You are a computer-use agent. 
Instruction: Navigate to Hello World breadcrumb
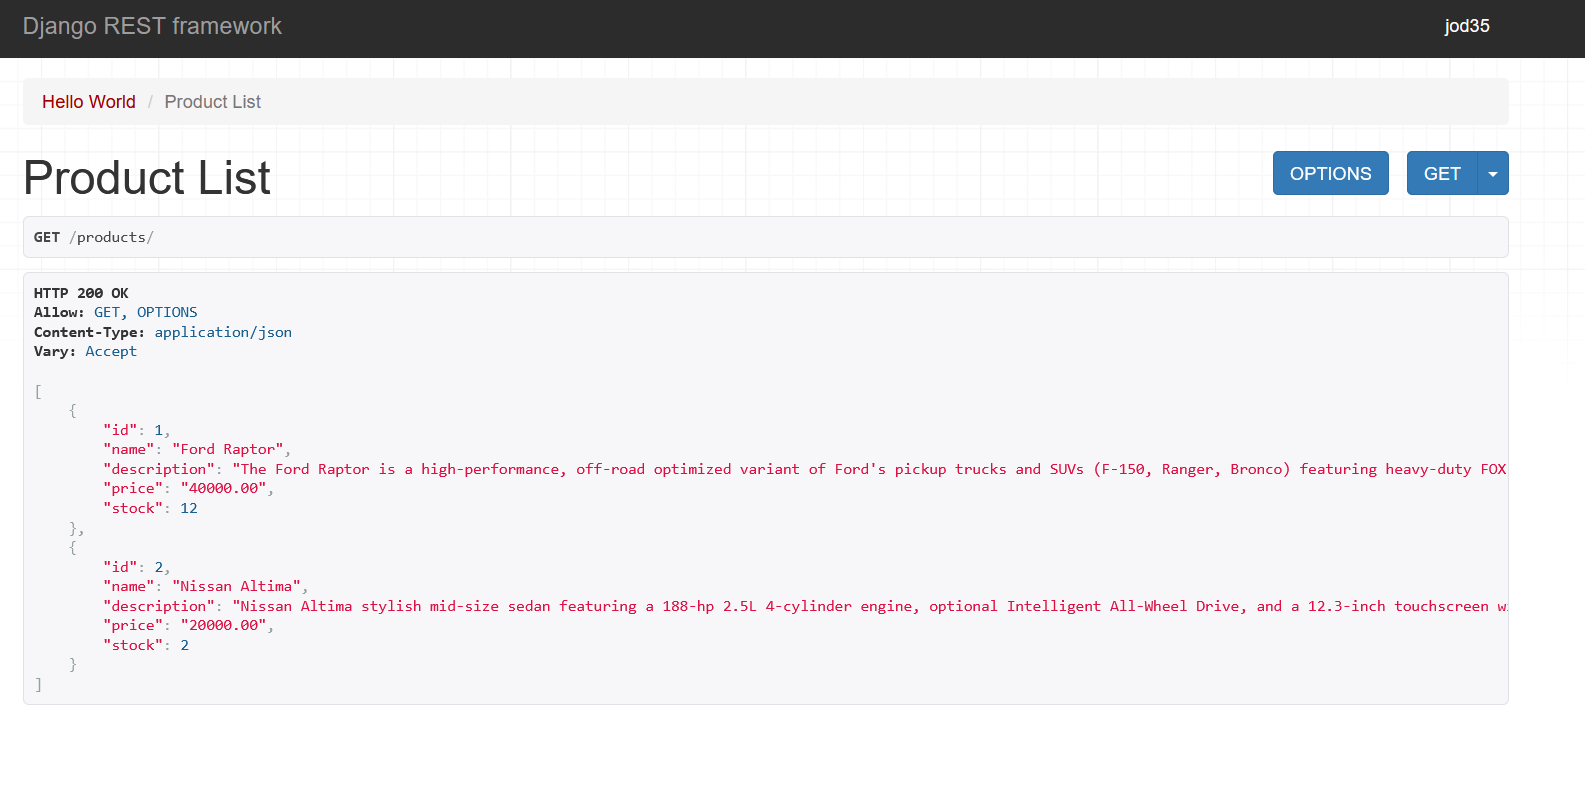pos(89,102)
